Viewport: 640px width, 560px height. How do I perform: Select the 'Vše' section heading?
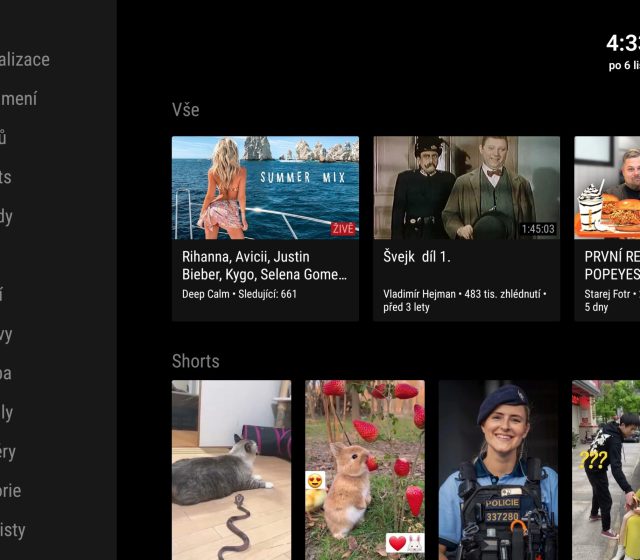click(185, 110)
